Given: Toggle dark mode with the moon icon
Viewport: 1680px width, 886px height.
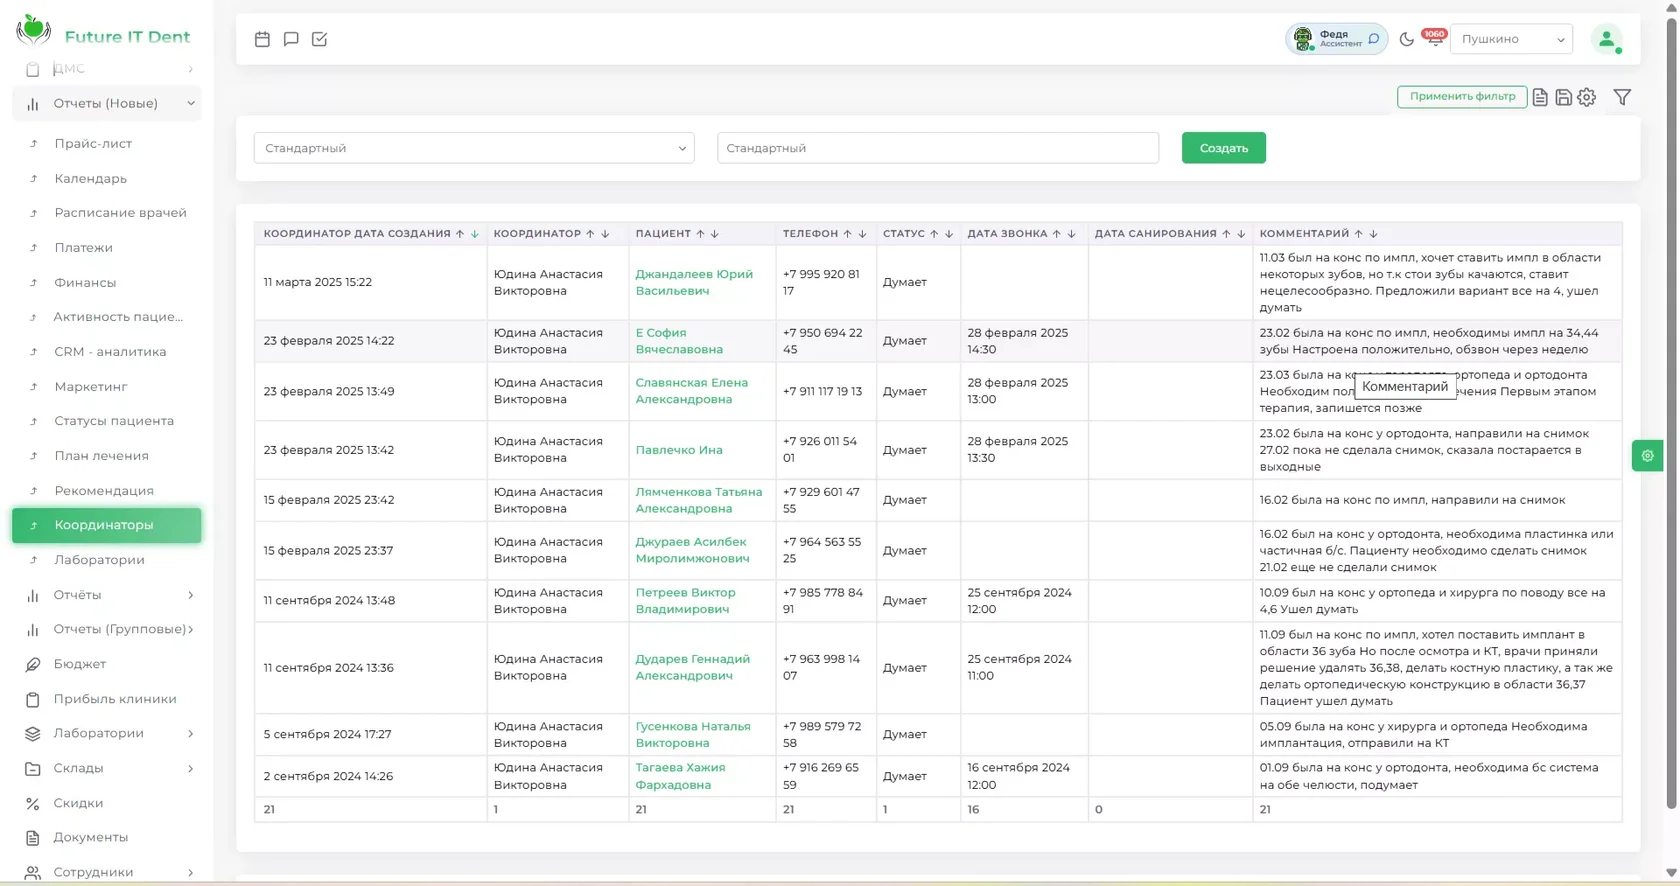Looking at the screenshot, I should point(1407,39).
